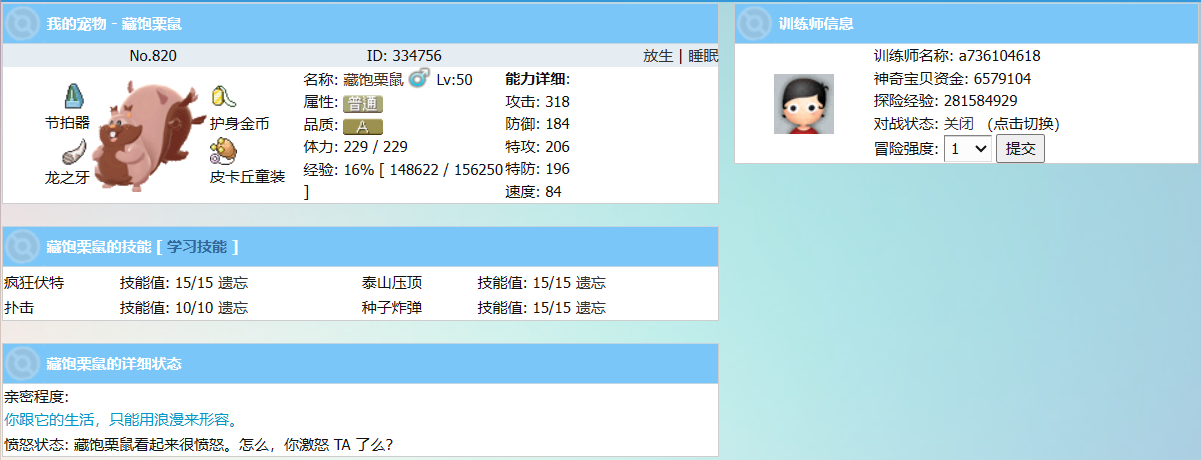Click the 藏饱栗鼠 pet sprite image
The image size is (1201, 460).
click(x=148, y=135)
